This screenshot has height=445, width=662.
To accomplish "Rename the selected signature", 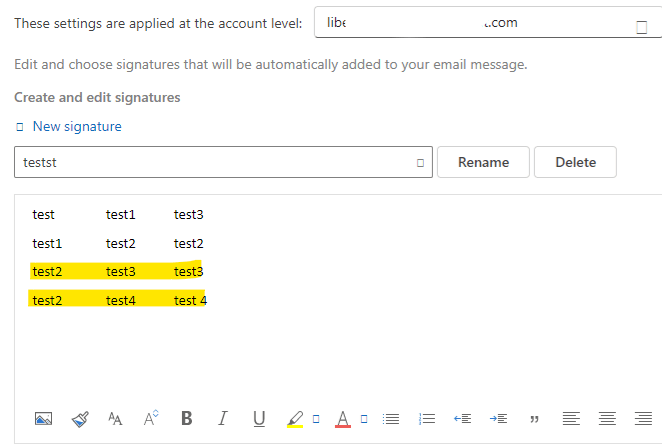I will tap(483, 162).
